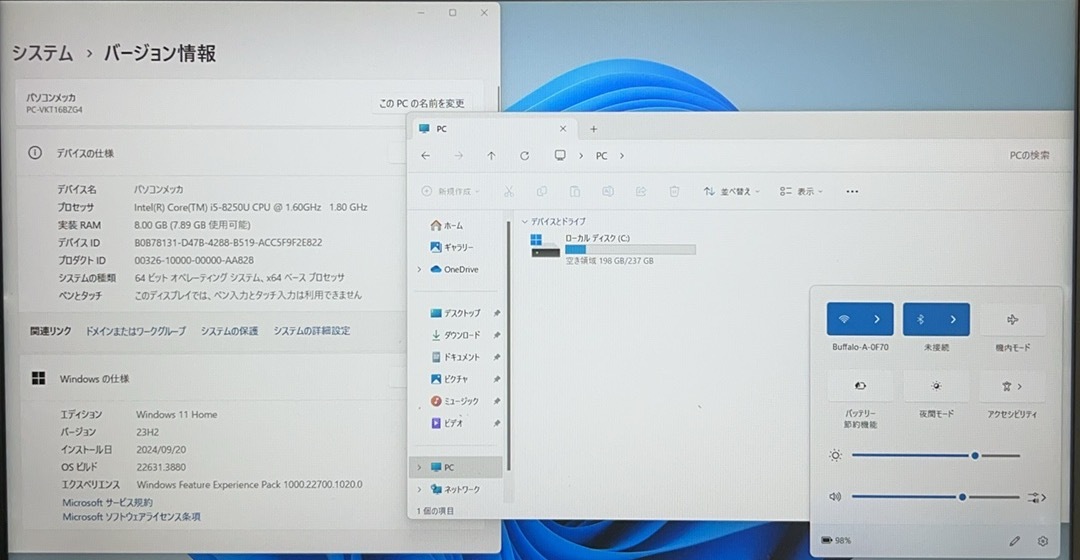Adjust the volume slider
Screen dimensions: 1080x560
coord(935,497)
